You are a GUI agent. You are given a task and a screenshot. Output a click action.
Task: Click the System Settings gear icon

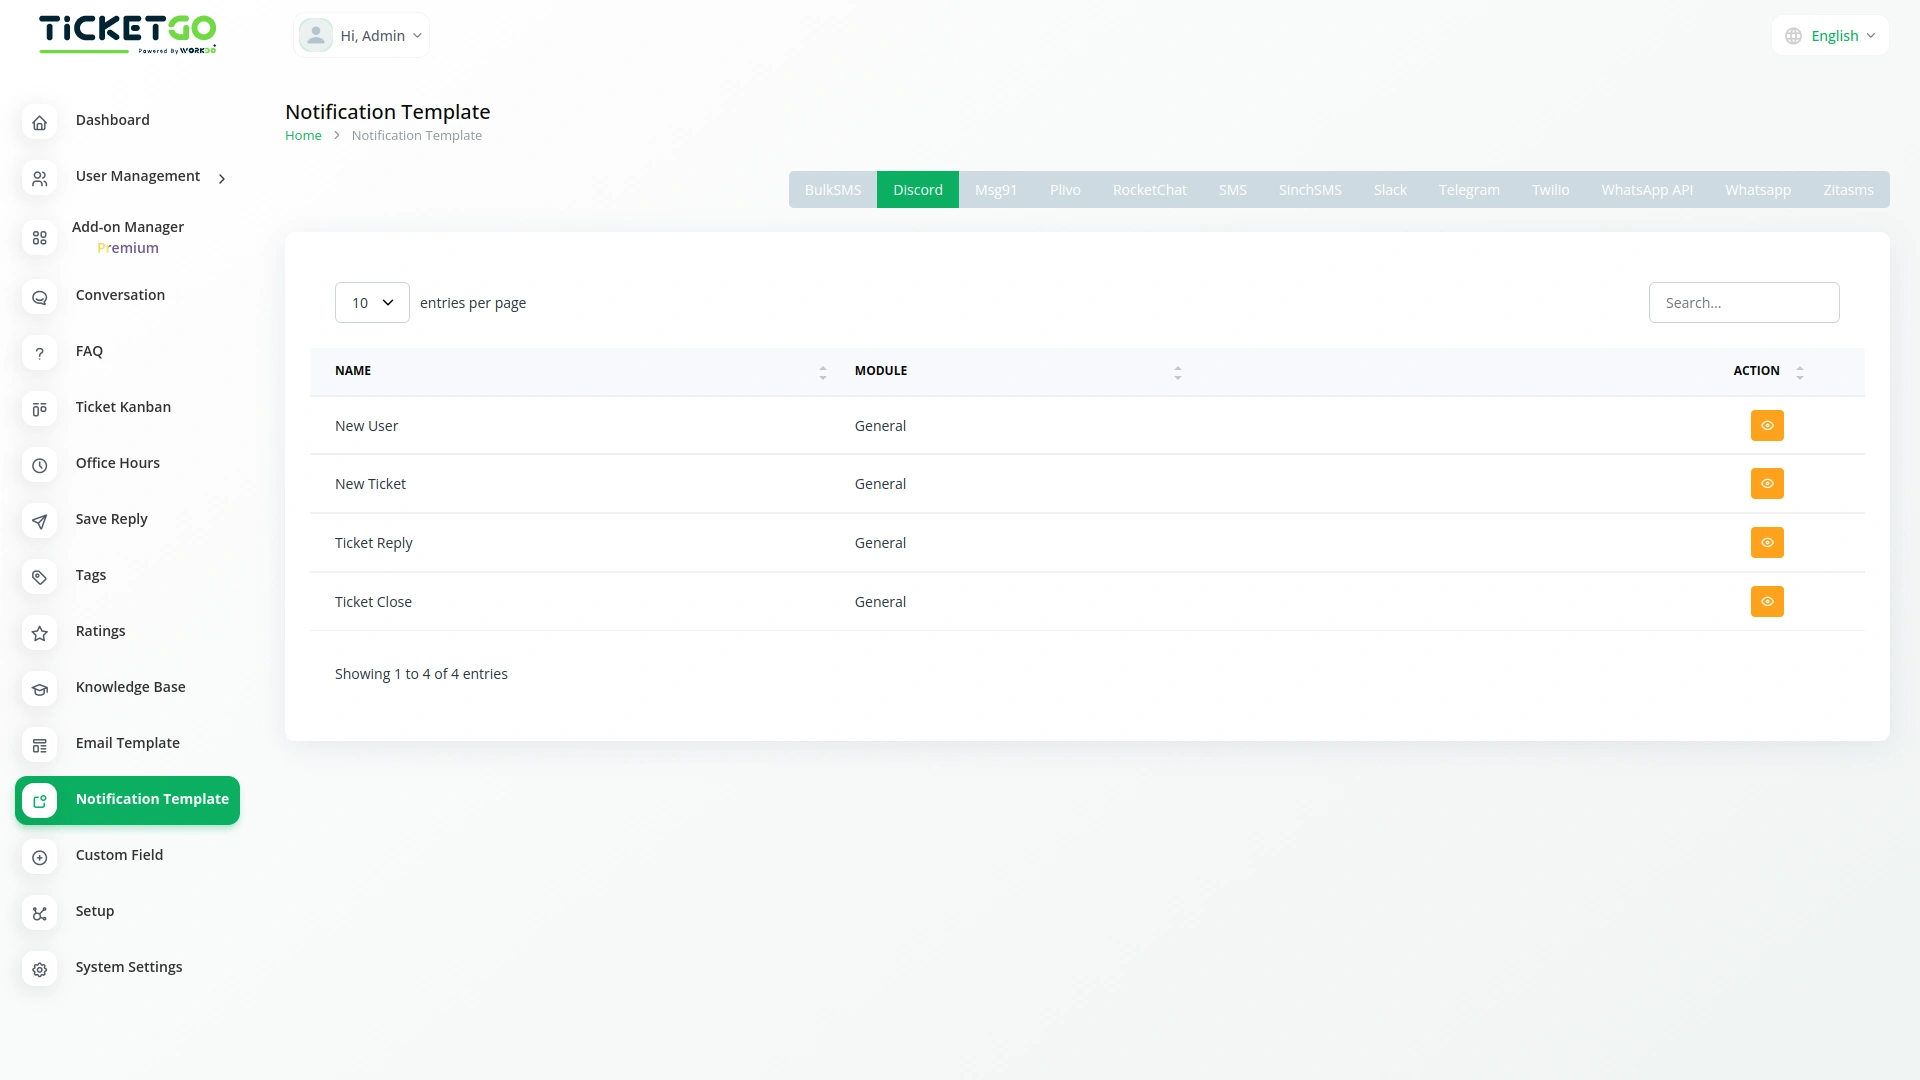click(39, 969)
